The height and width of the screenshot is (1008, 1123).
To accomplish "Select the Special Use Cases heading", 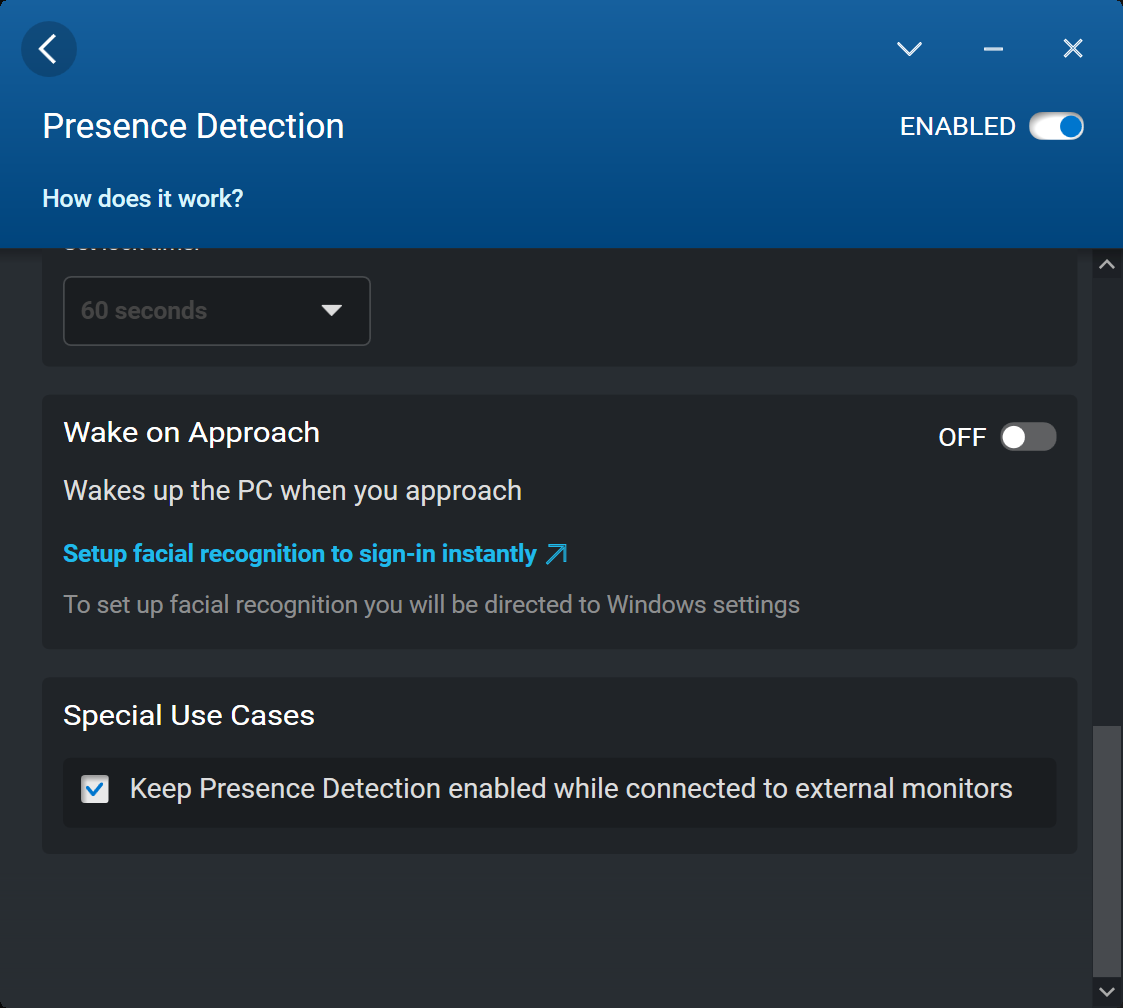I will point(189,716).
